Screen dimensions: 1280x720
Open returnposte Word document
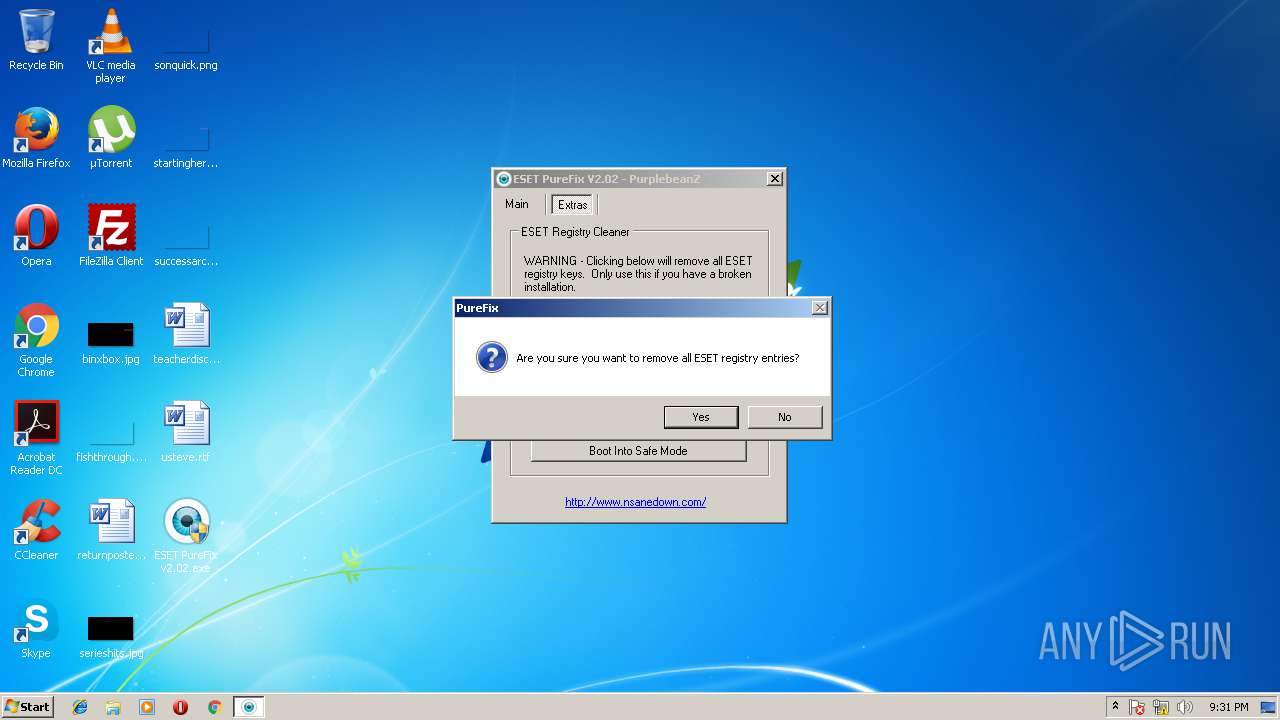click(x=111, y=530)
